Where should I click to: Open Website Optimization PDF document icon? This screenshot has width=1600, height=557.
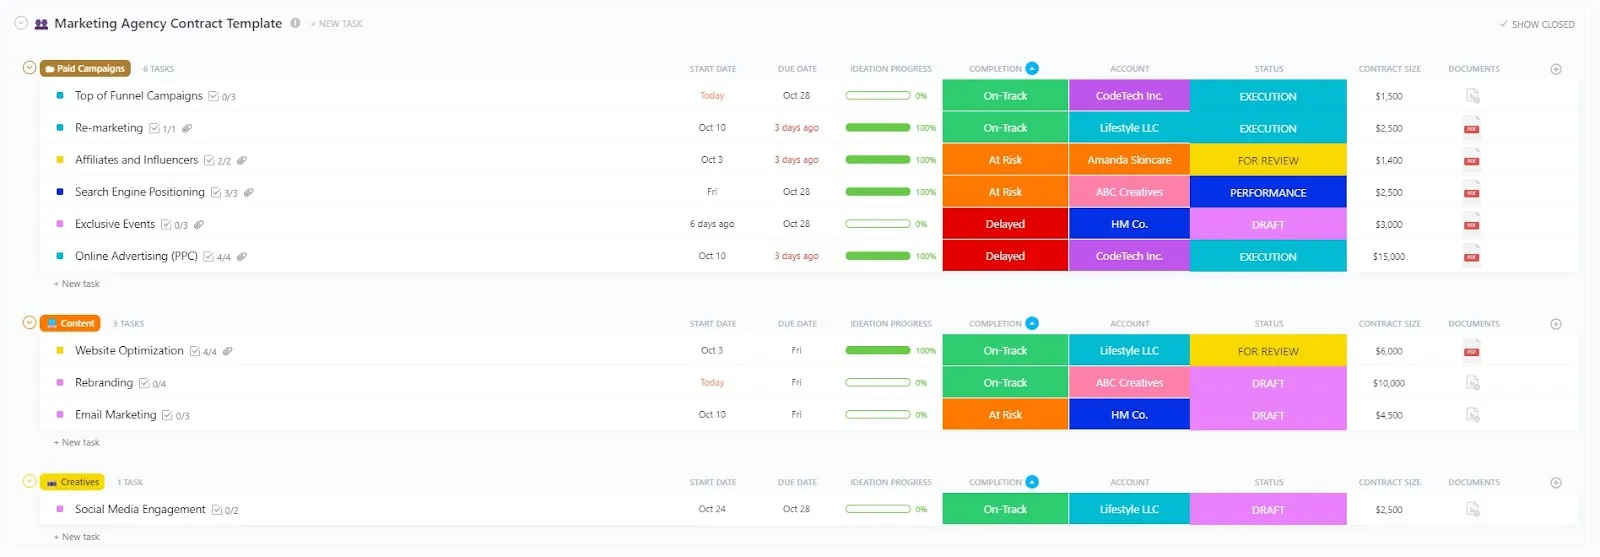pyautogui.click(x=1472, y=351)
